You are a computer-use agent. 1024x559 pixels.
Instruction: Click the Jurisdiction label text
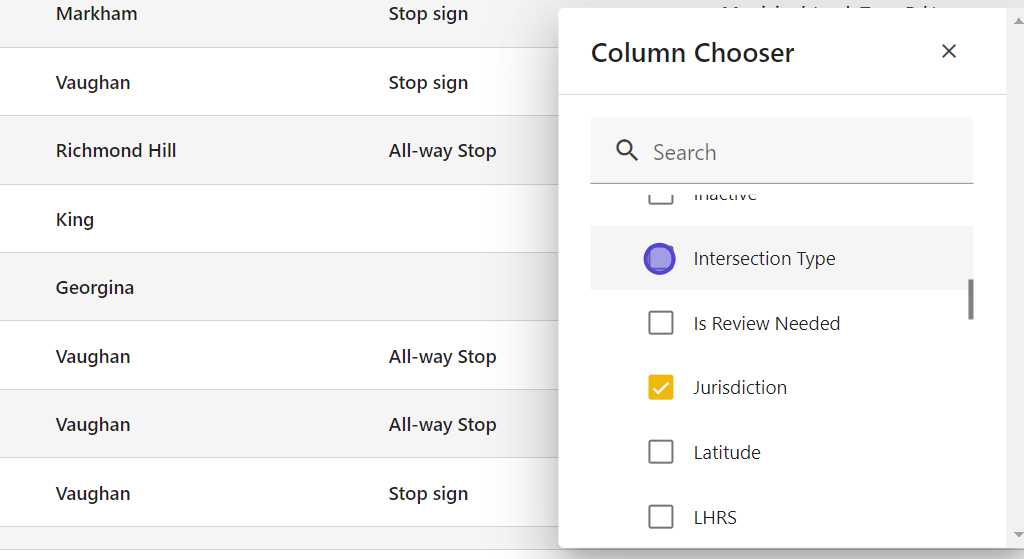tap(740, 387)
